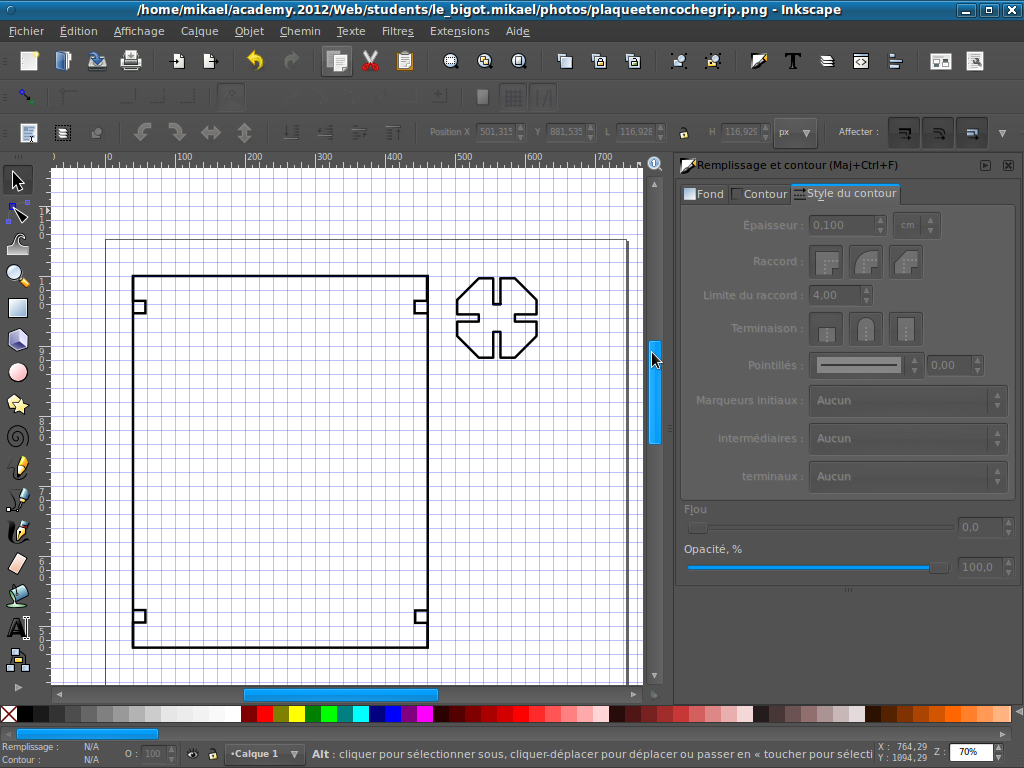Toggle current layer visibility eye
1024x768 pixels.
coord(192,753)
